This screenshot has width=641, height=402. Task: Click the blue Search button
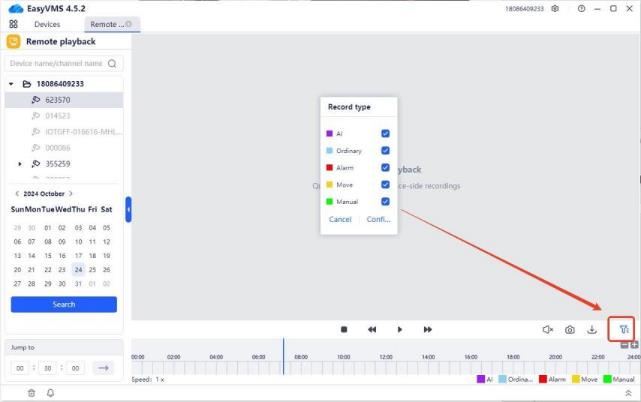[x=64, y=304]
